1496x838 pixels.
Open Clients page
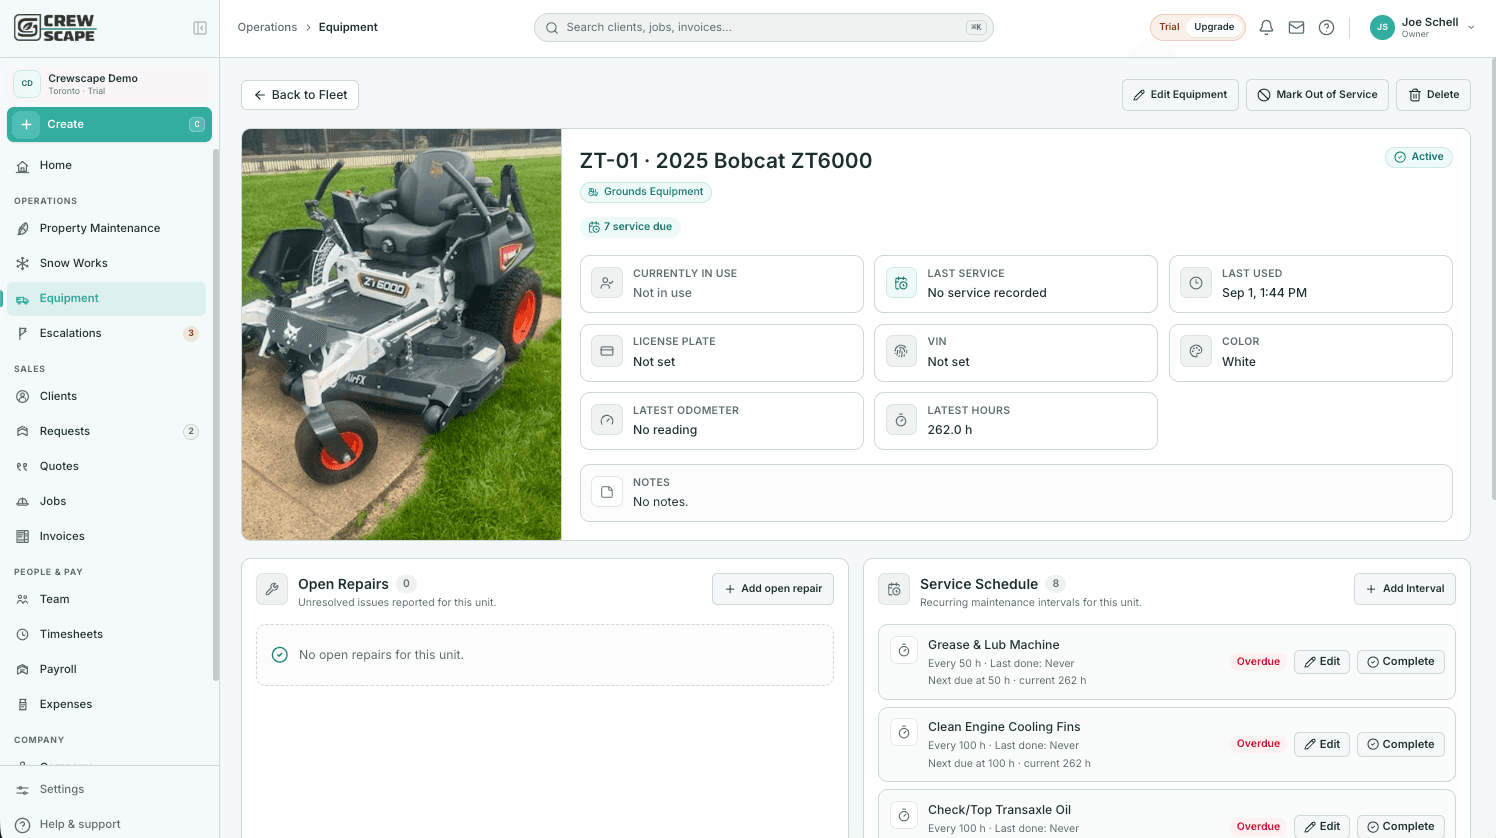pos(106,397)
